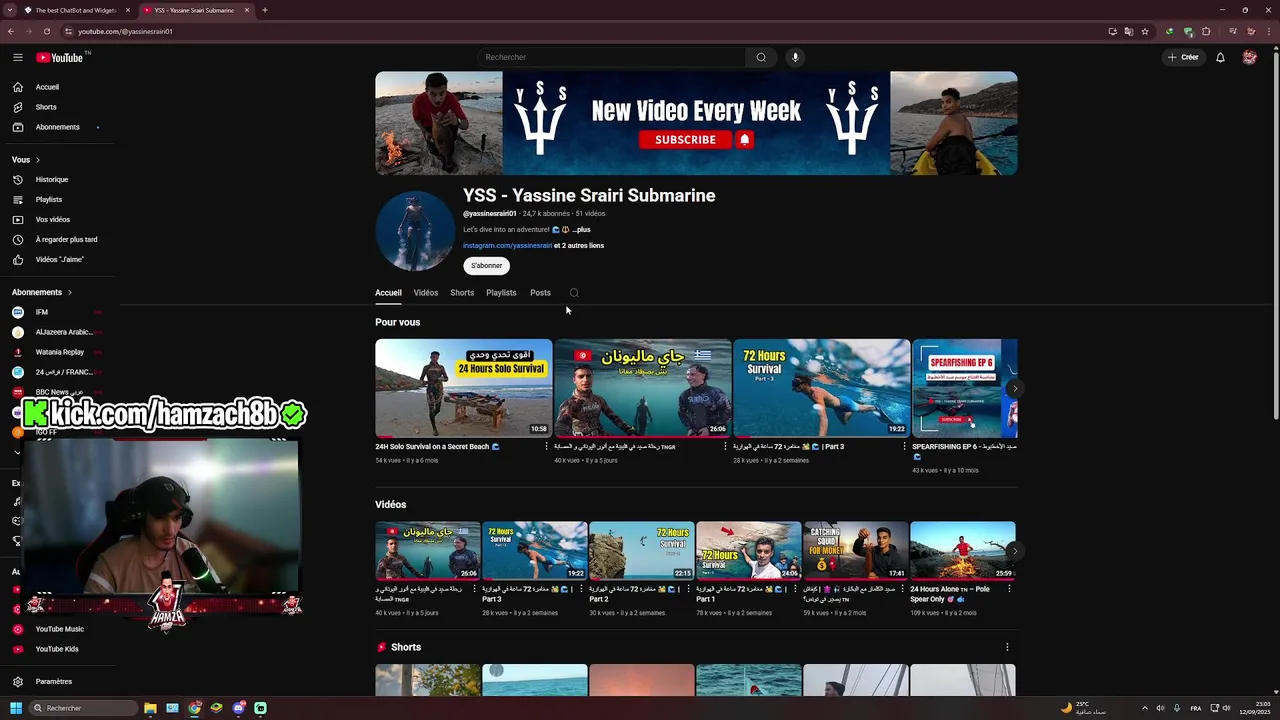Open the 'Catching Squid for Money' video thumbnail
Screen dimensions: 1280x720
click(856, 550)
